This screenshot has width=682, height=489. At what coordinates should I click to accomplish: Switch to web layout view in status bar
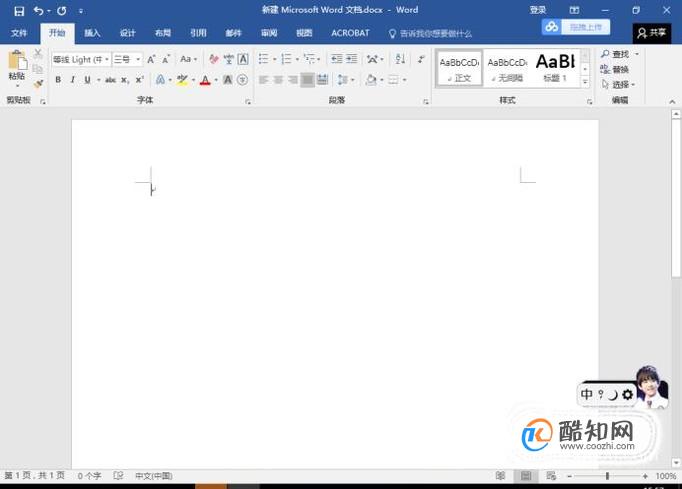[x=551, y=476]
